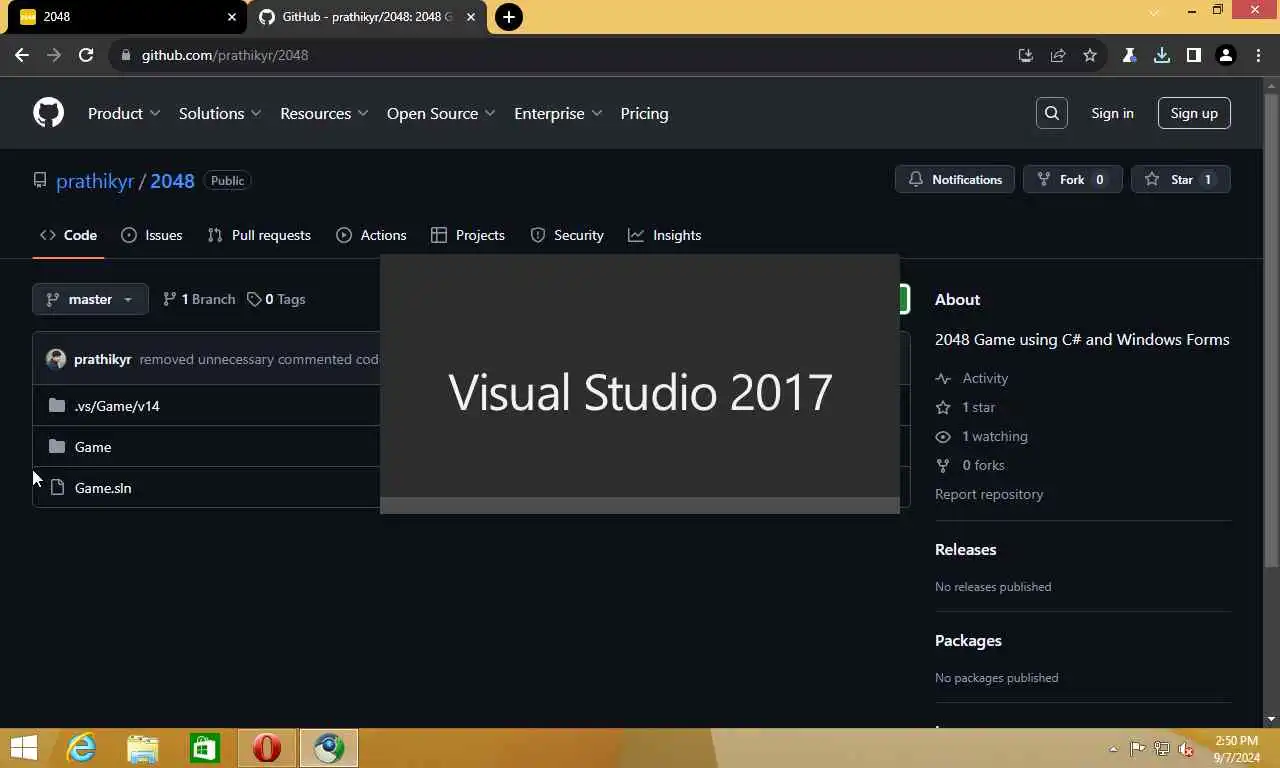Open the browser three-dot menu
Image resolution: width=1280 pixels, height=768 pixels.
pyautogui.click(x=1257, y=55)
